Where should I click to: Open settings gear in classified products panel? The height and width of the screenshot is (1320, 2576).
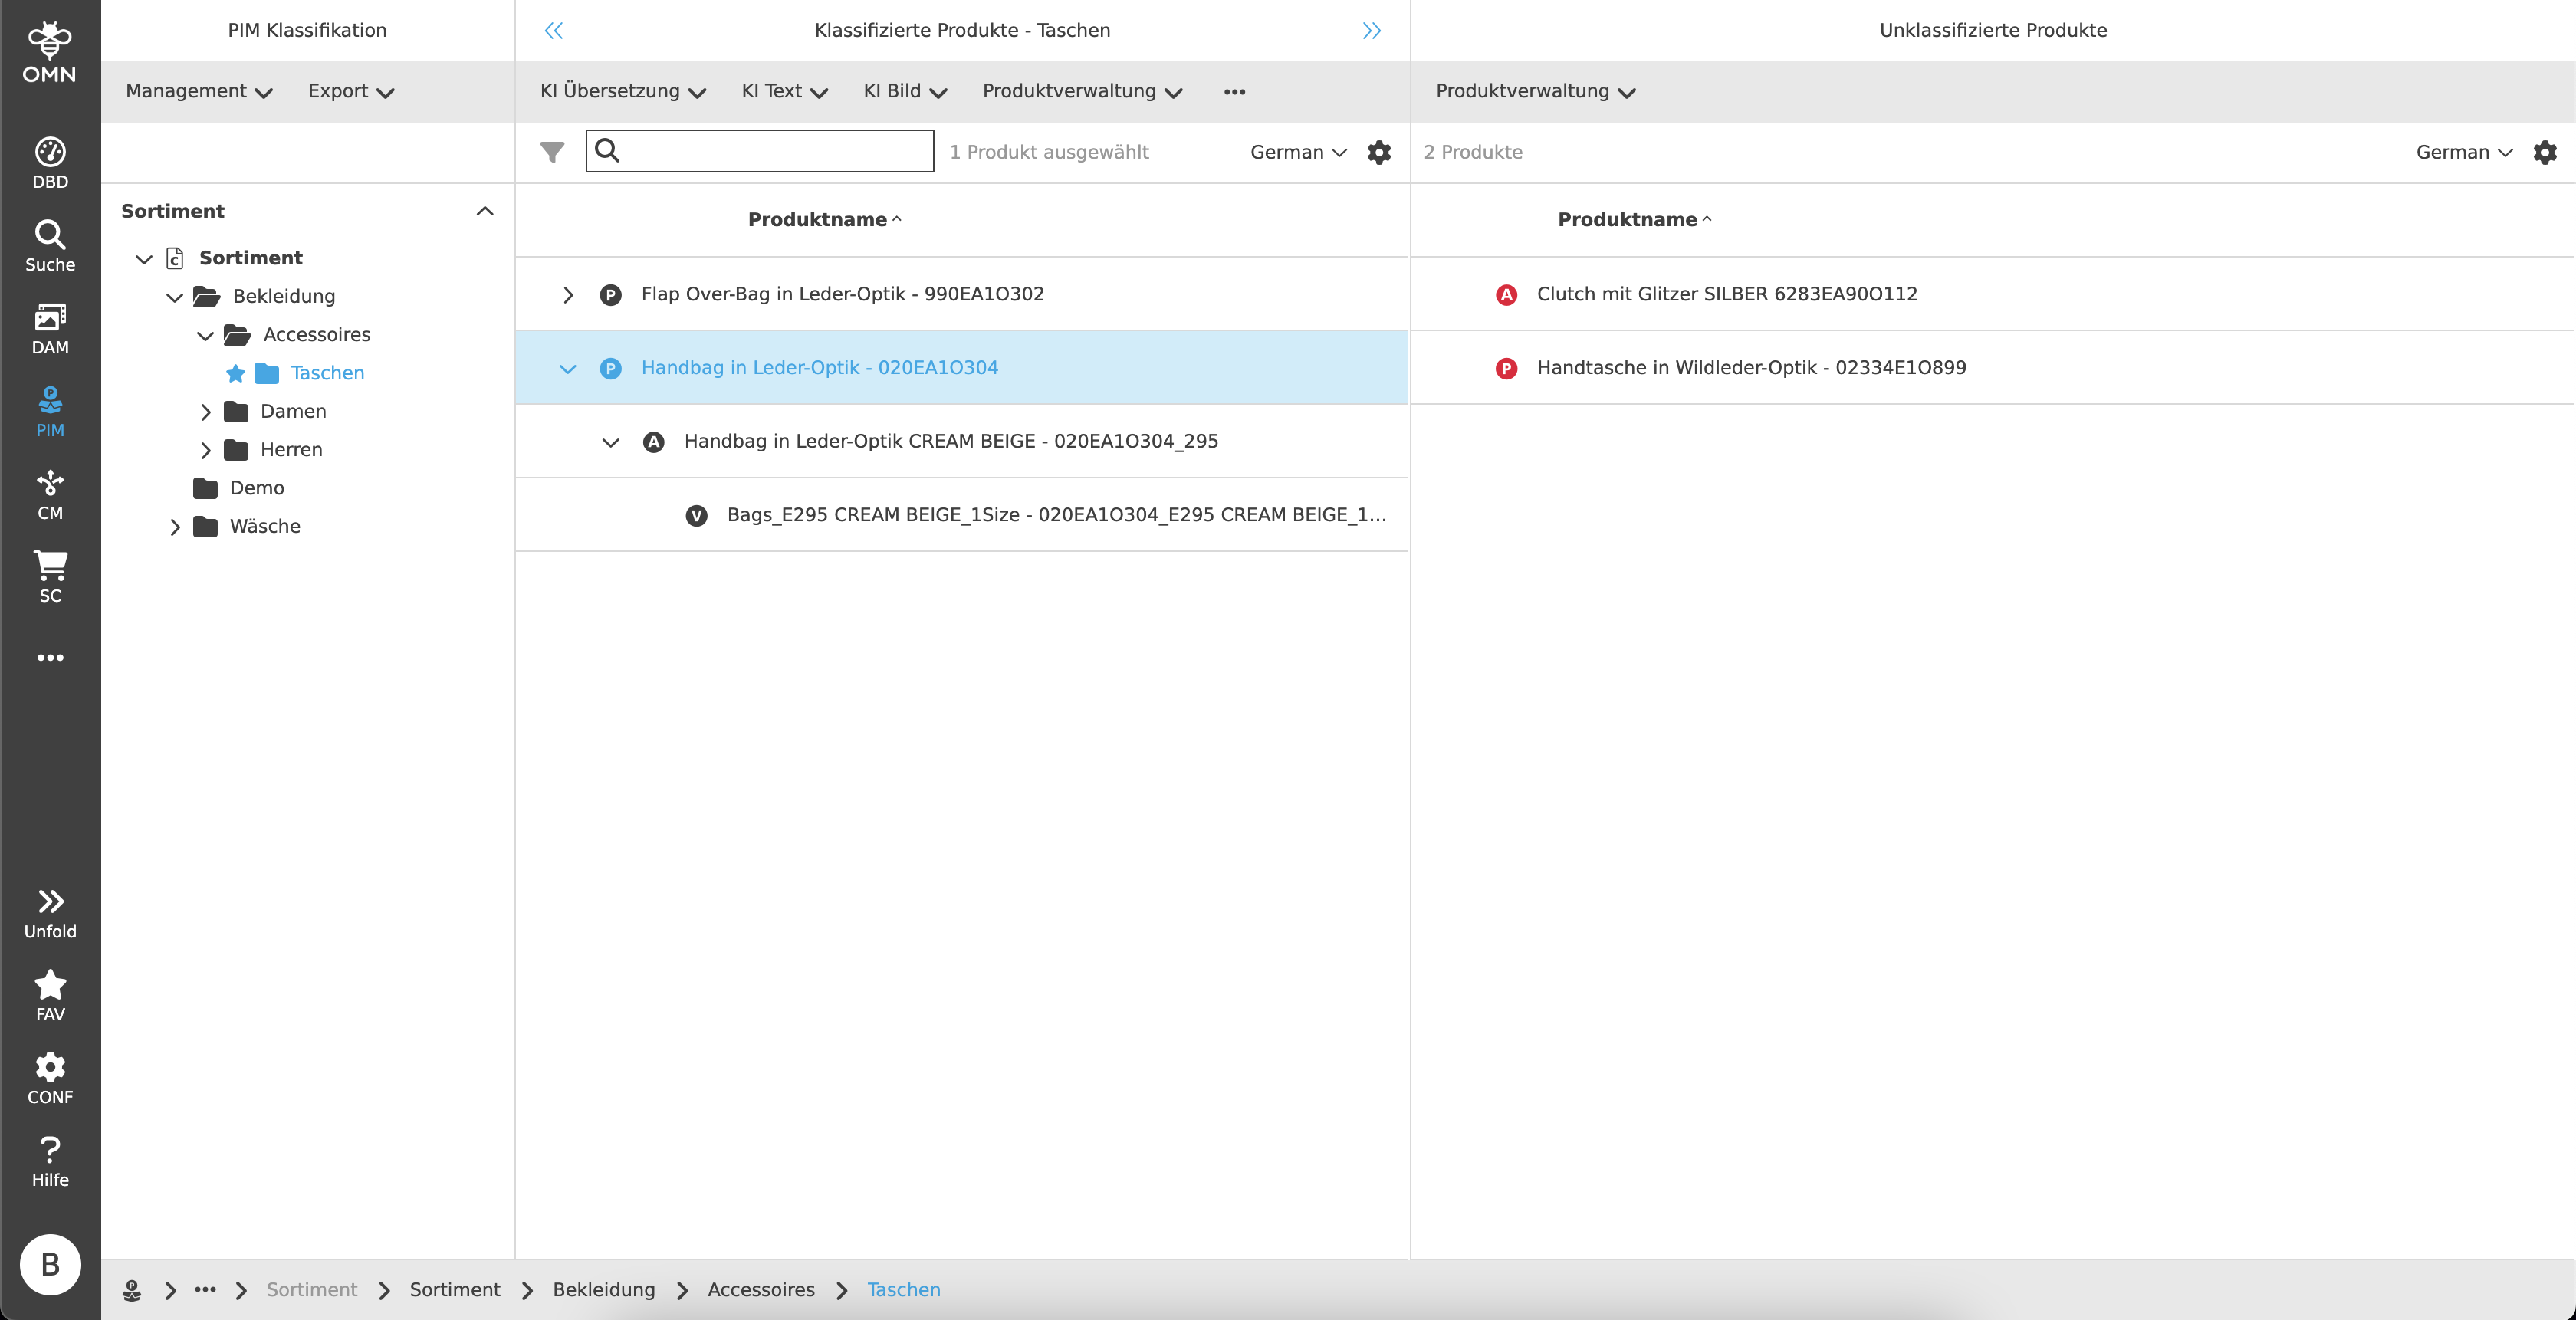[1379, 152]
